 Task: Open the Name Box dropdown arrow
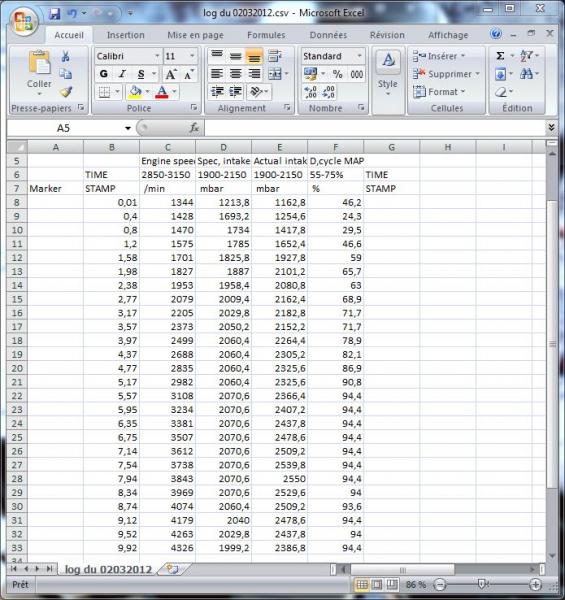[x=128, y=128]
